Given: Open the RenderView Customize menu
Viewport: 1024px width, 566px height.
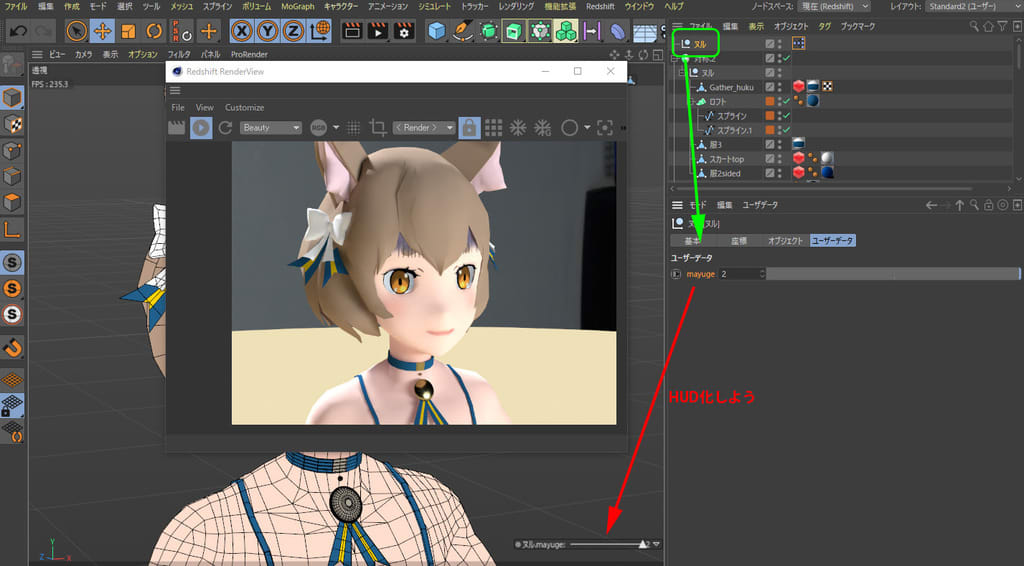Looking at the screenshot, I should coord(244,107).
